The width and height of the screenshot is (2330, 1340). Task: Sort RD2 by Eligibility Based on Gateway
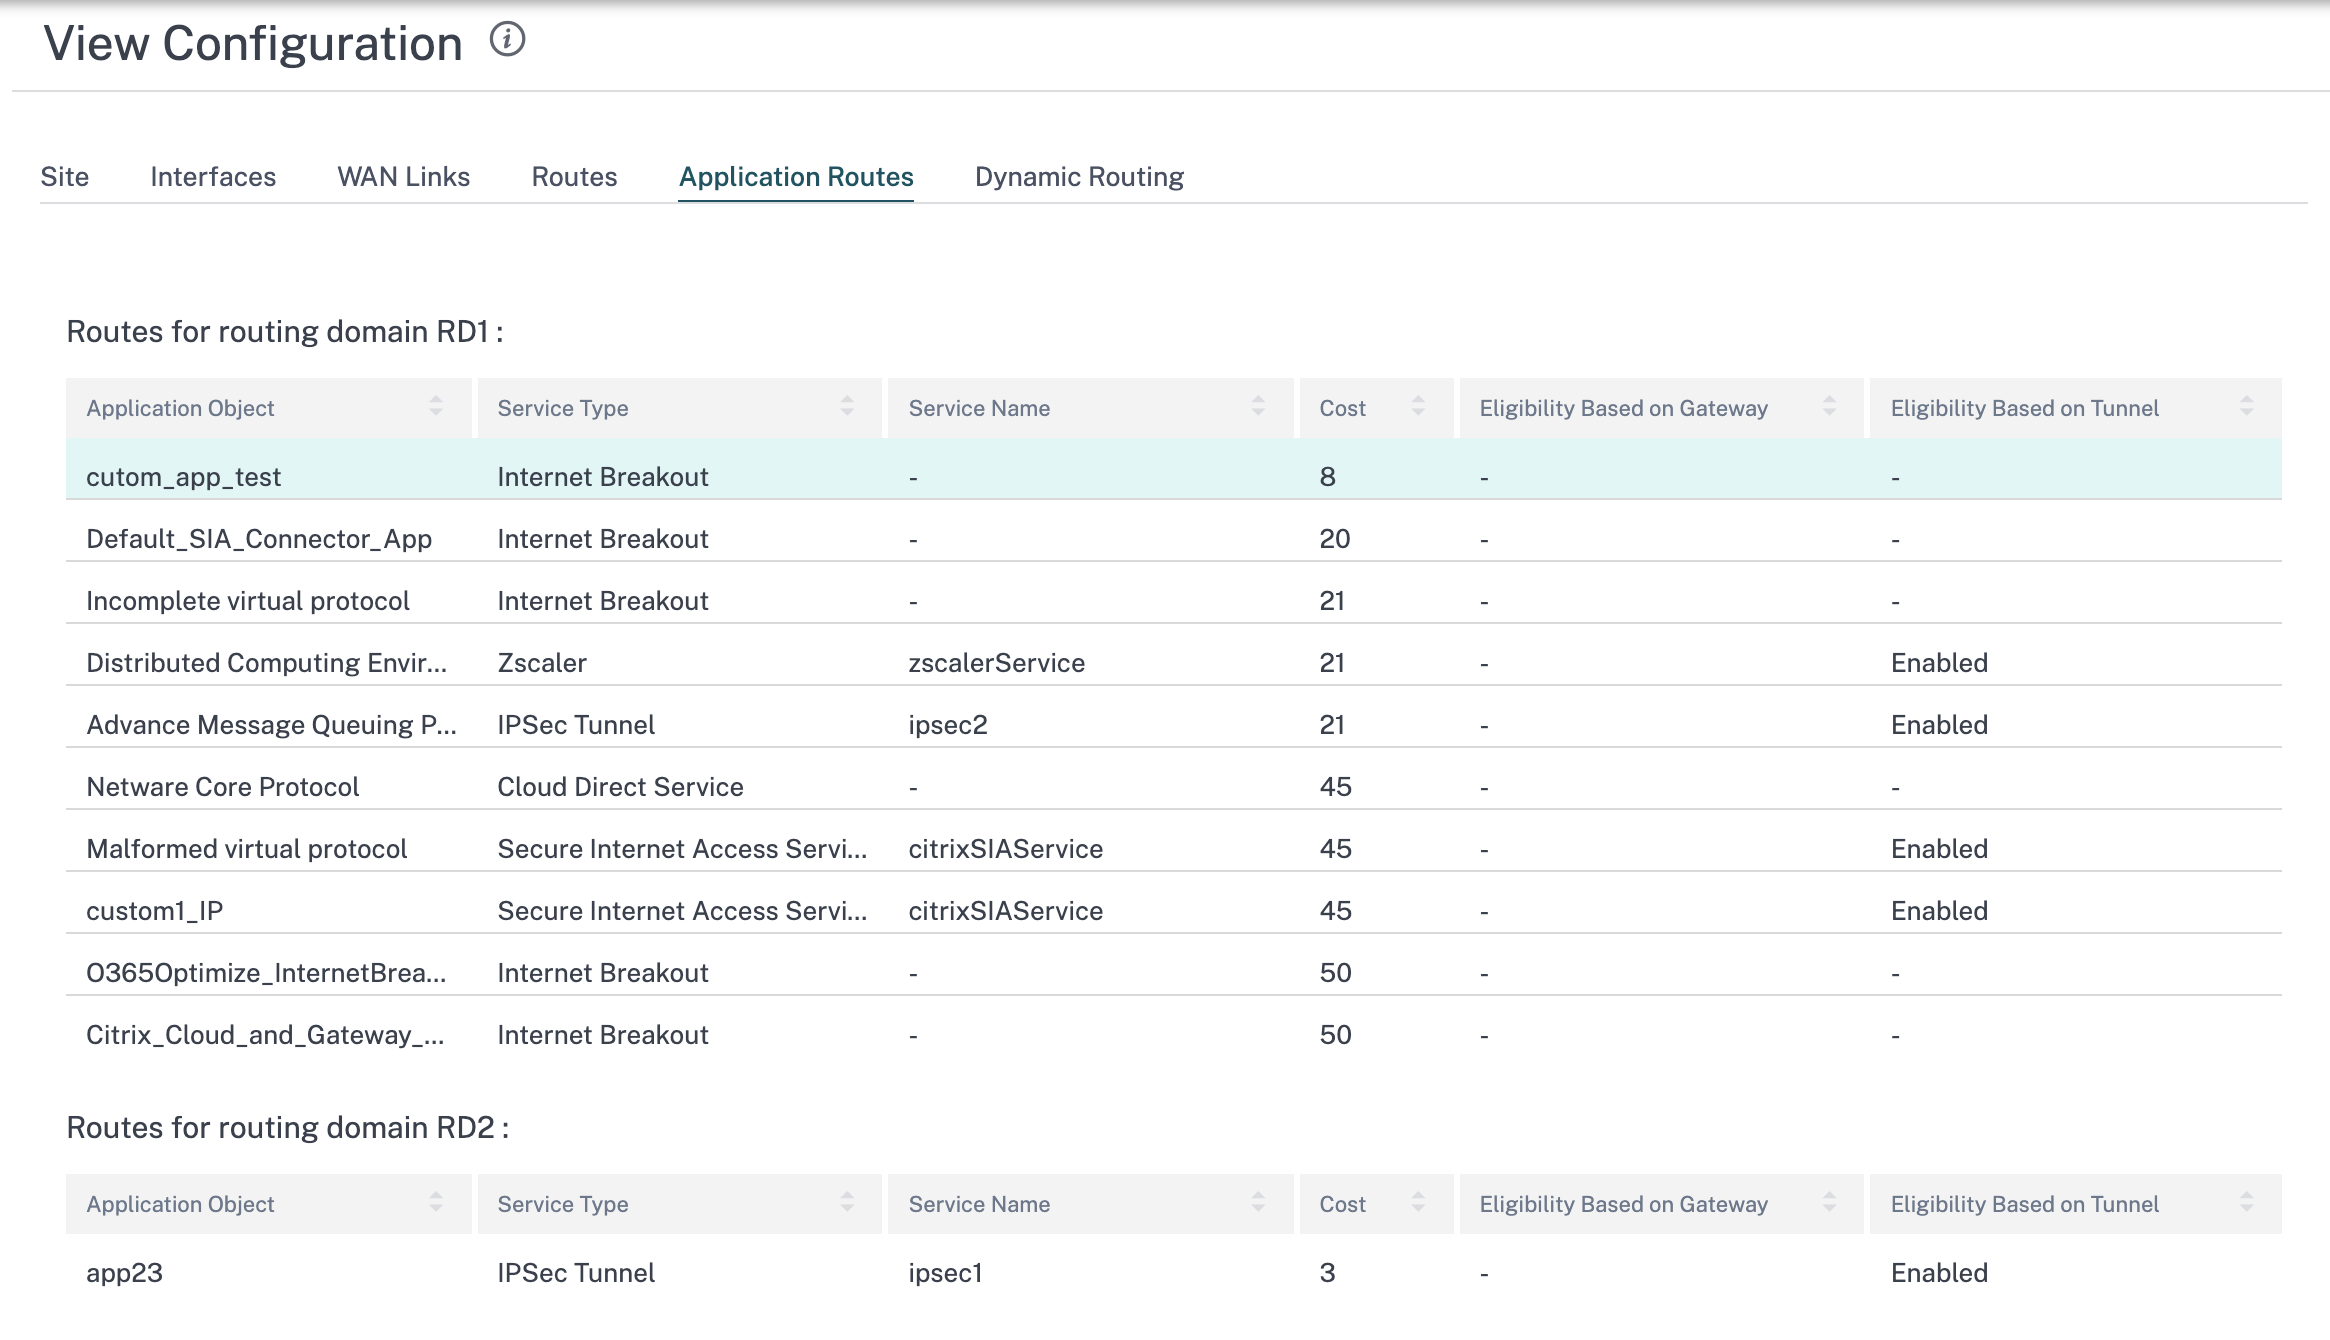tap(1829, 1202)
